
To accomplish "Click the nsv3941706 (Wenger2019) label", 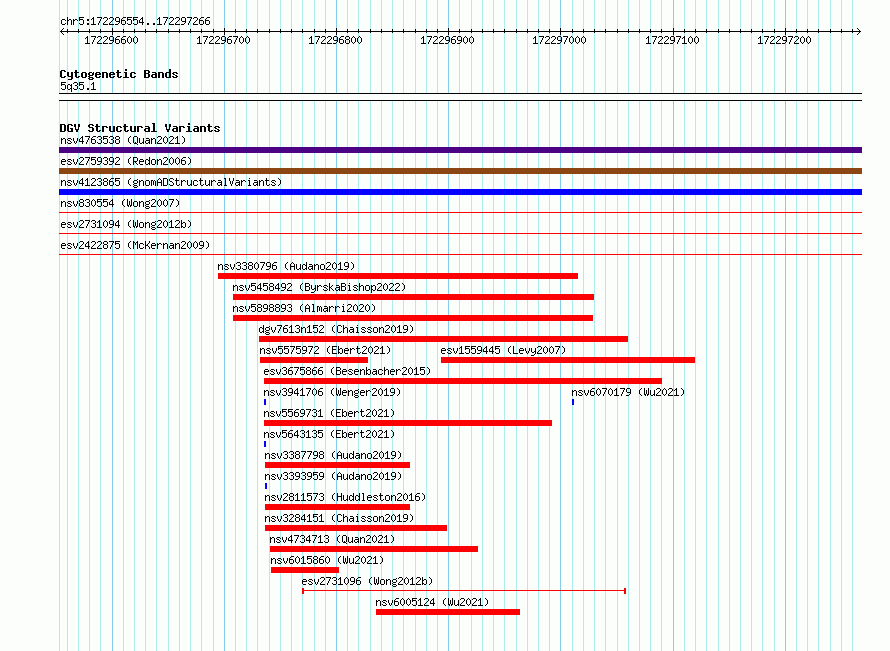I will pos(332,392).
